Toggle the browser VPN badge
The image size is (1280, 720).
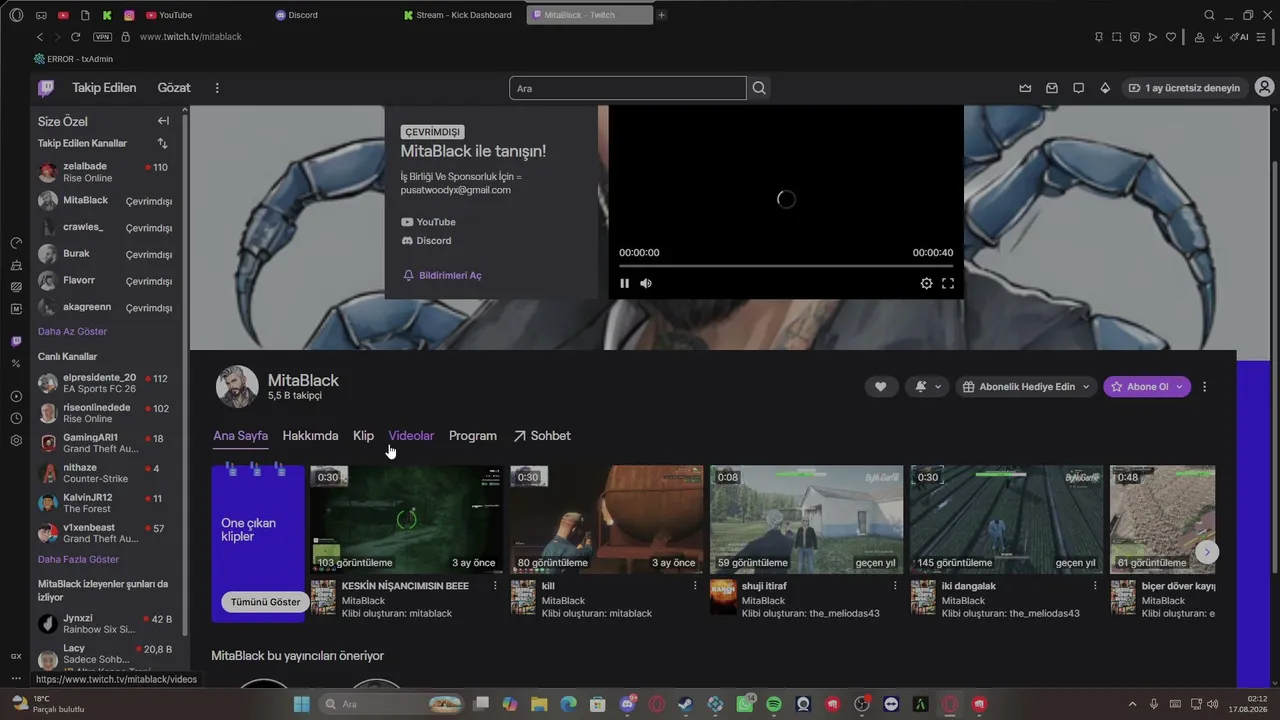pyautogui.click(x=102, y=37)
